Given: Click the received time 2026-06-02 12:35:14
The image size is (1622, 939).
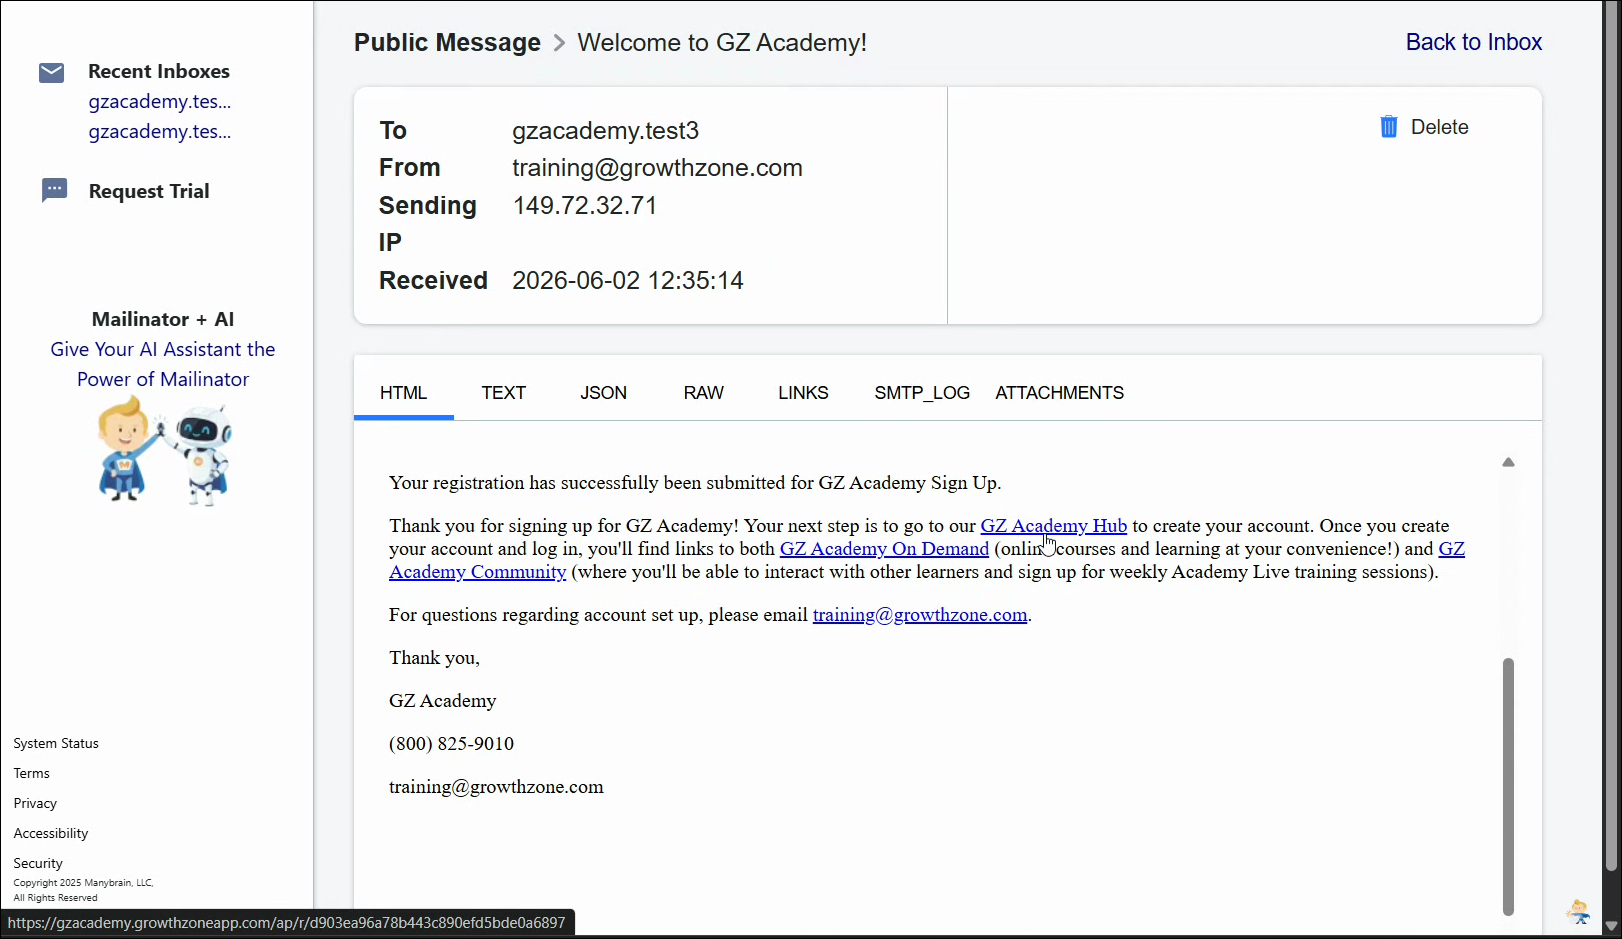Looking at the screenshot, I should (628, 280).
